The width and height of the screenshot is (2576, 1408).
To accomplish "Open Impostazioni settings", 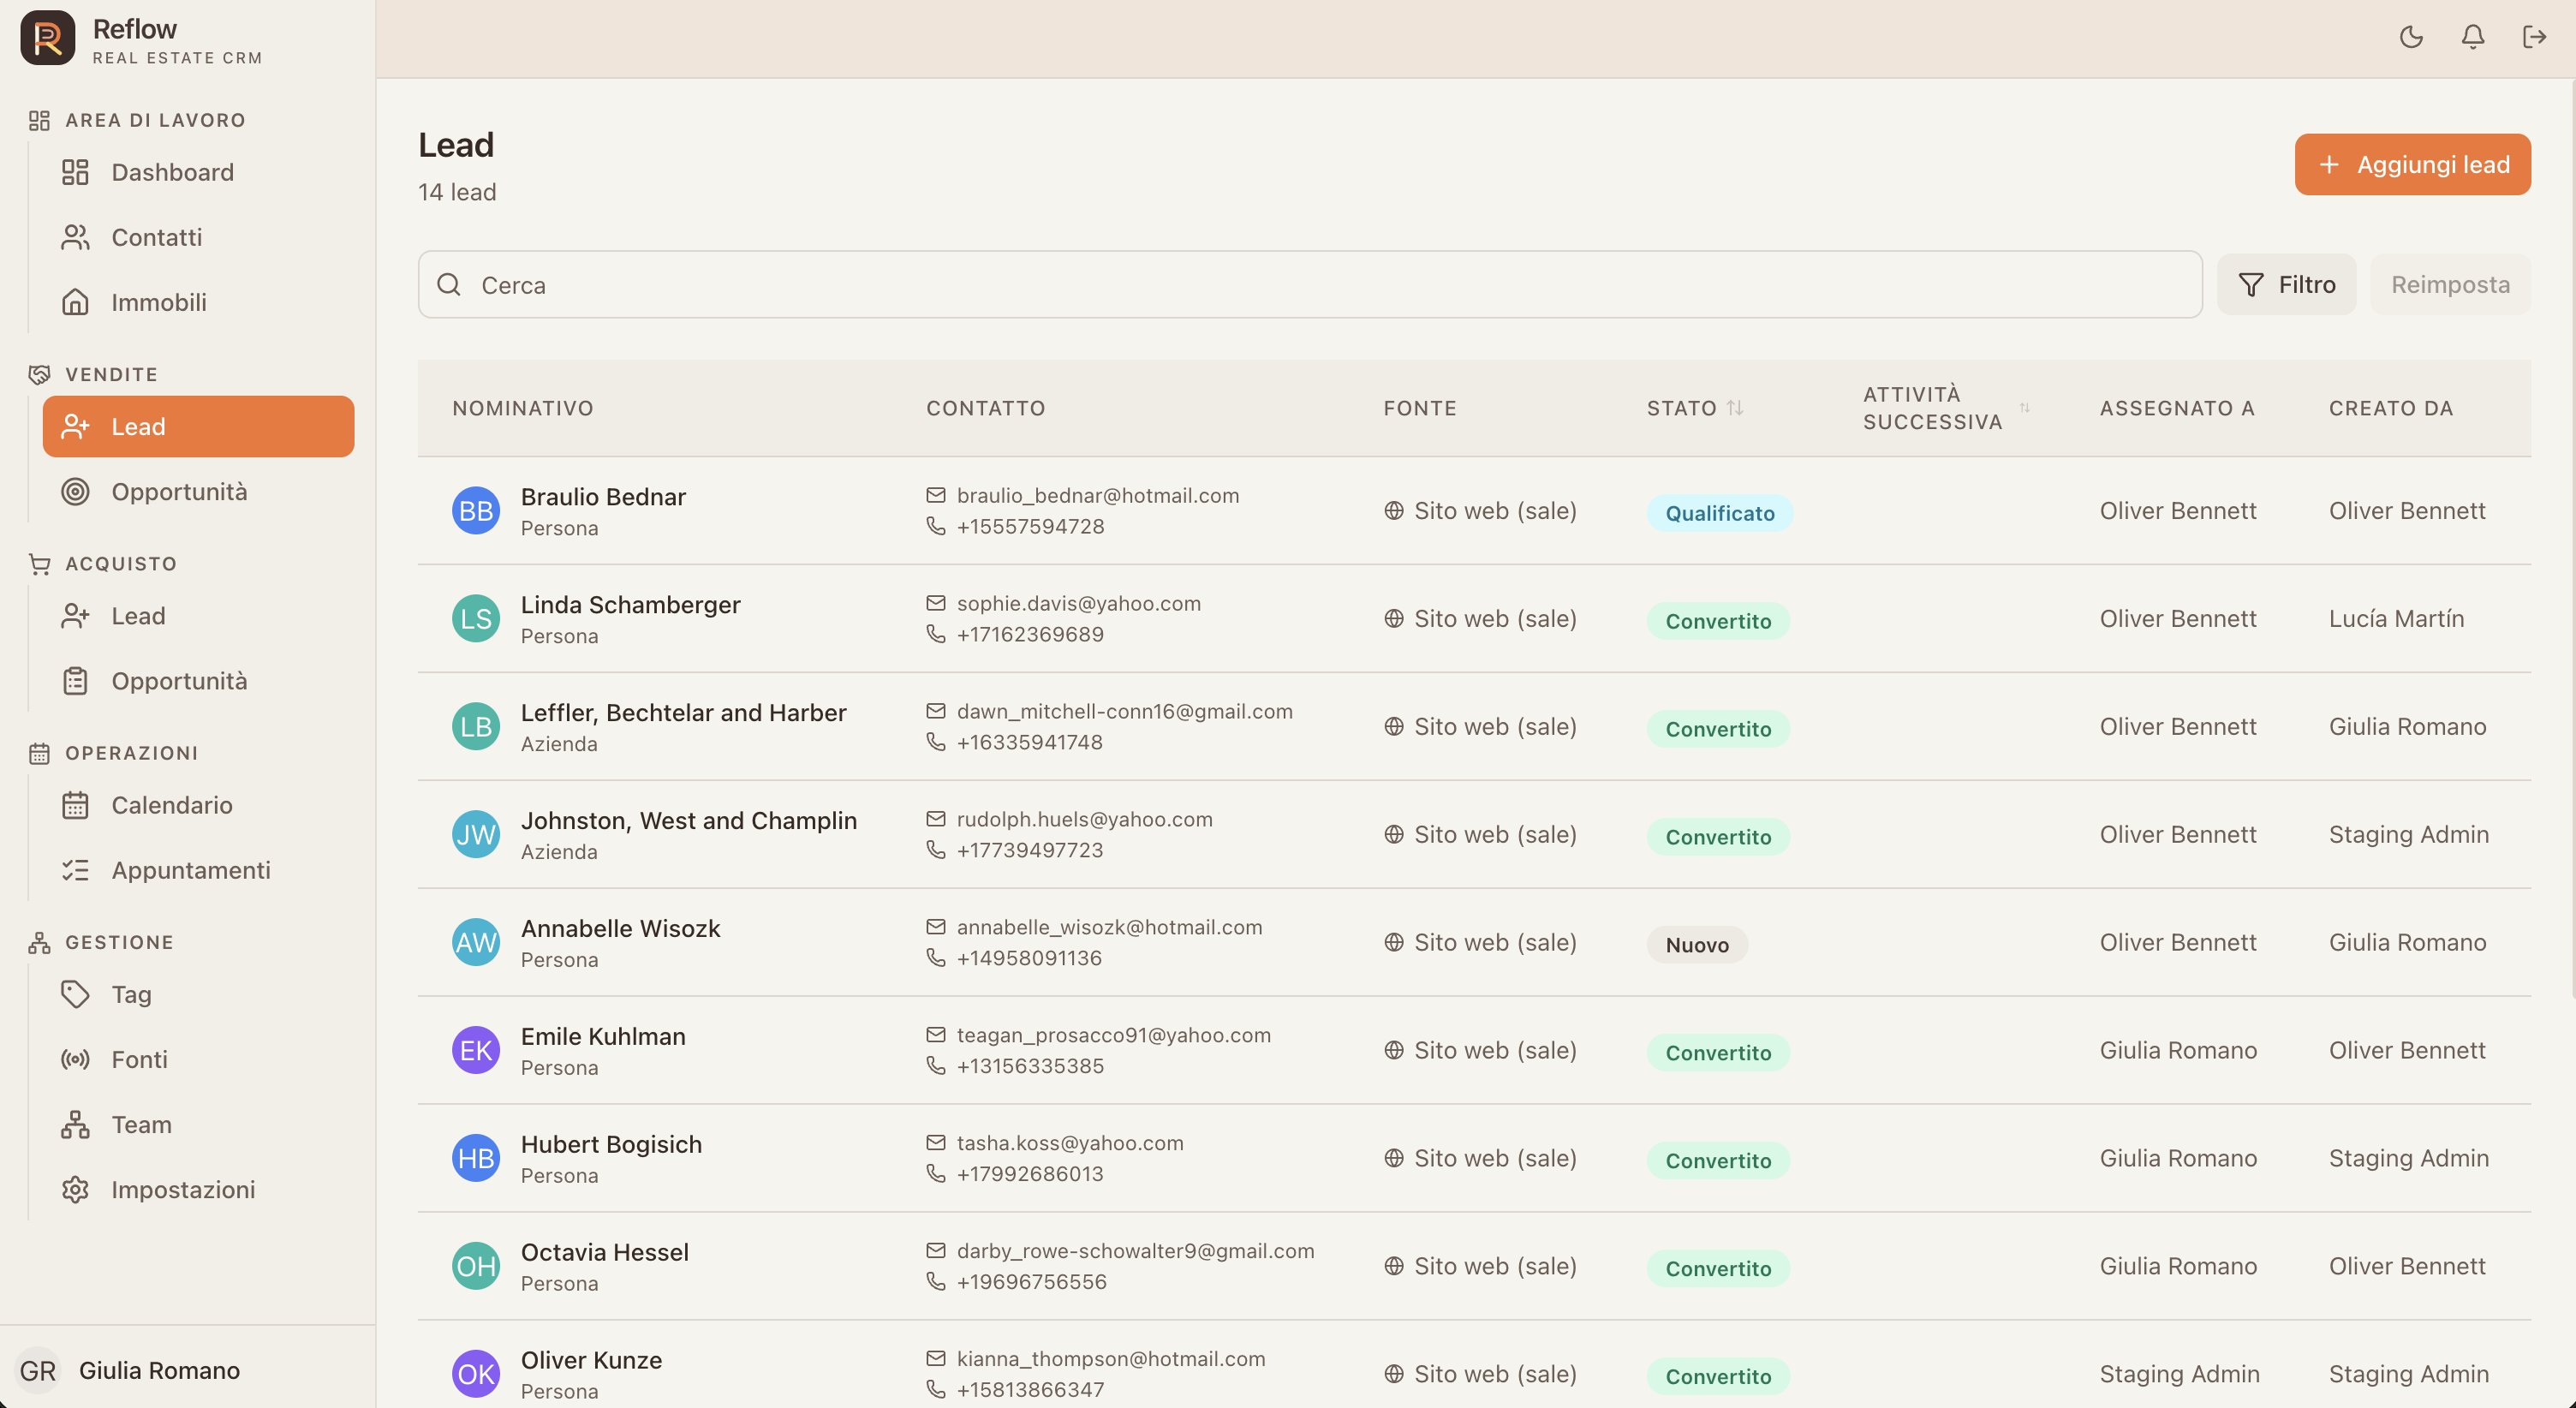I will [198, 1189].
